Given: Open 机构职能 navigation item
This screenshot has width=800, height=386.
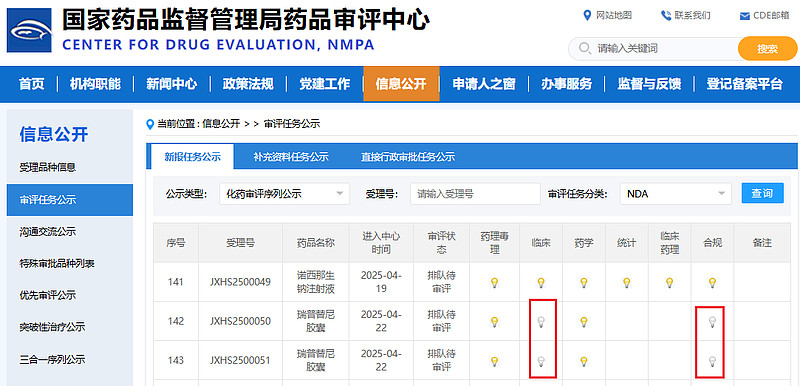Looking at the screenshot, I should click(95, 84).
